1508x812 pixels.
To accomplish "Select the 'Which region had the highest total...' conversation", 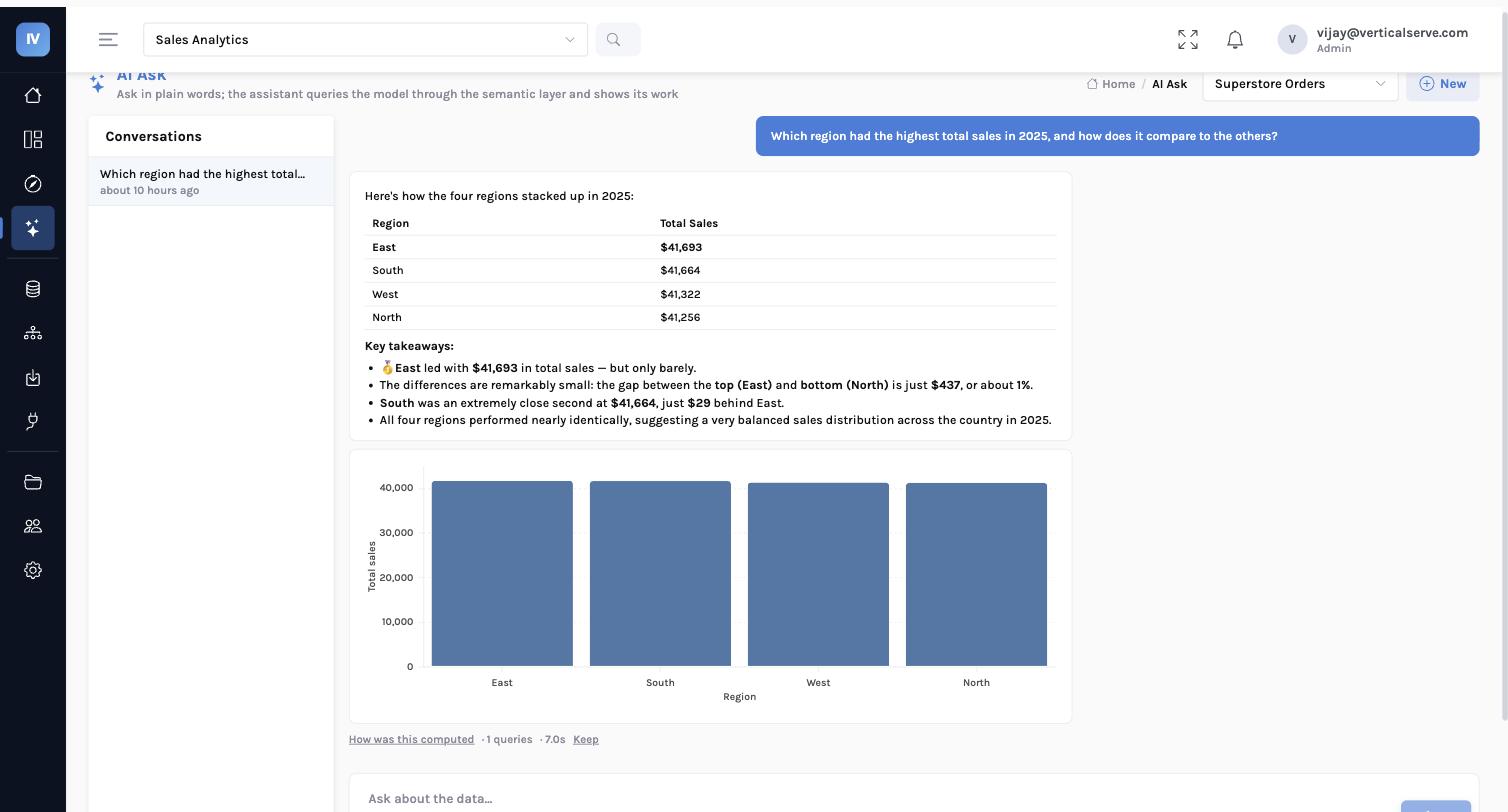I will 211,181.
